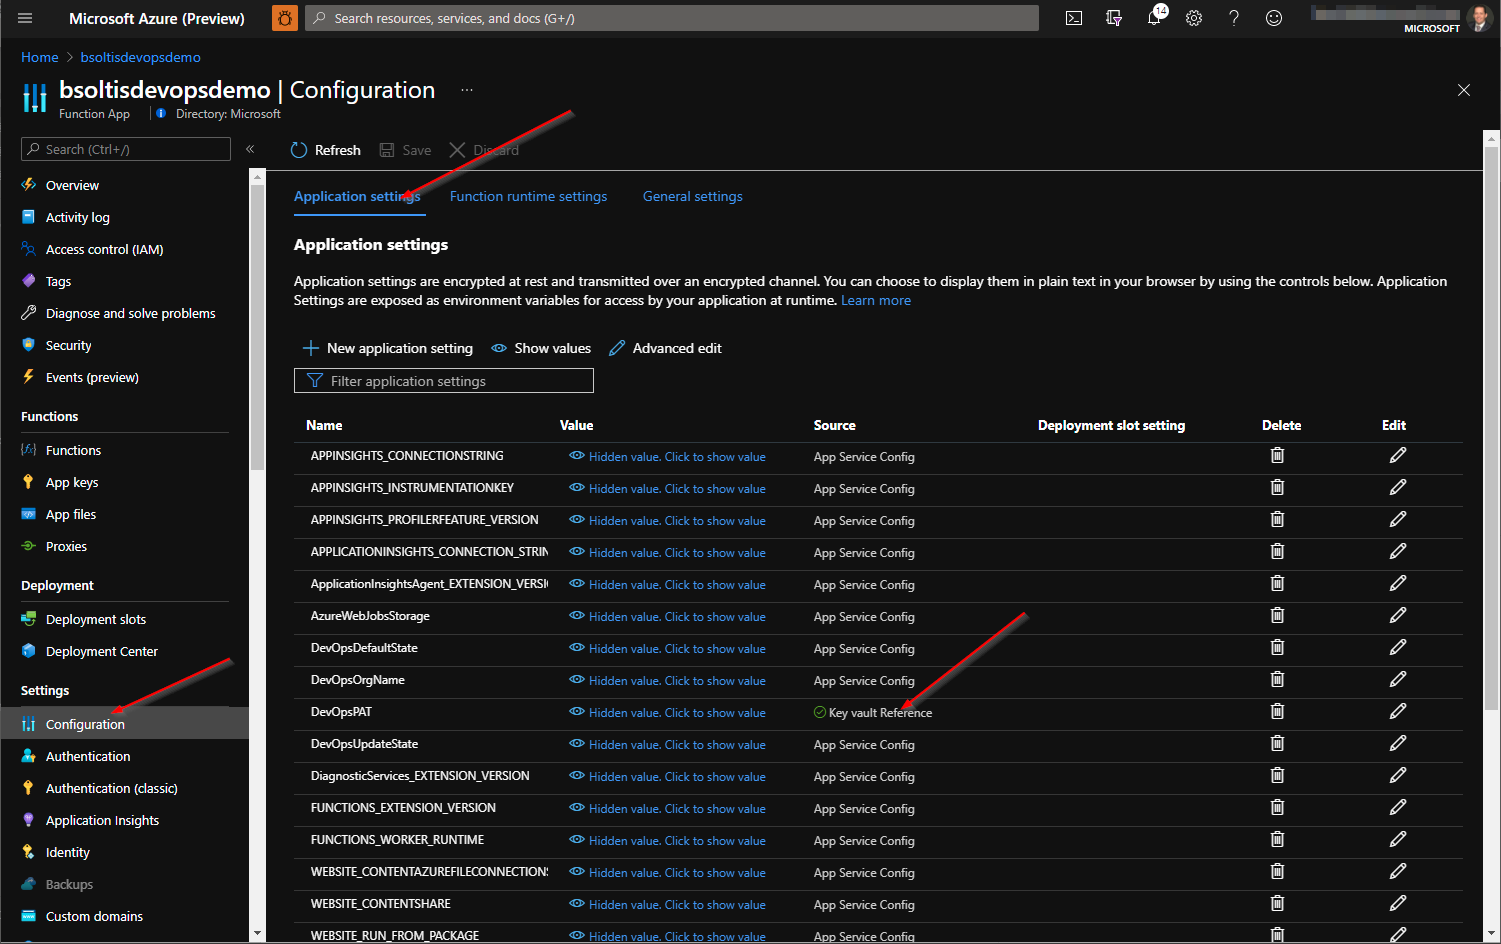The height and width of the screenshot is (944, 1501).
Task: Open the Azure portal hamburger menu
Action: tap(25, 18)
